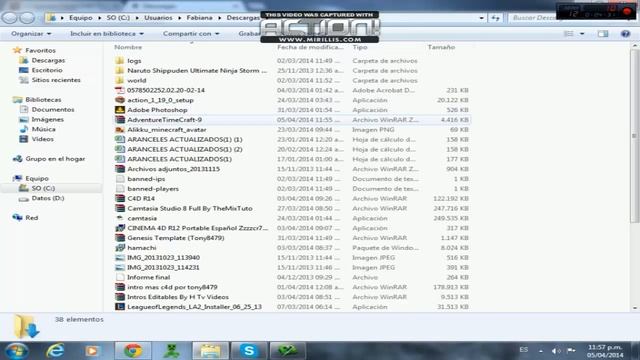
Task: Select the hamachi installer package icon
Action: pos(120,247)
